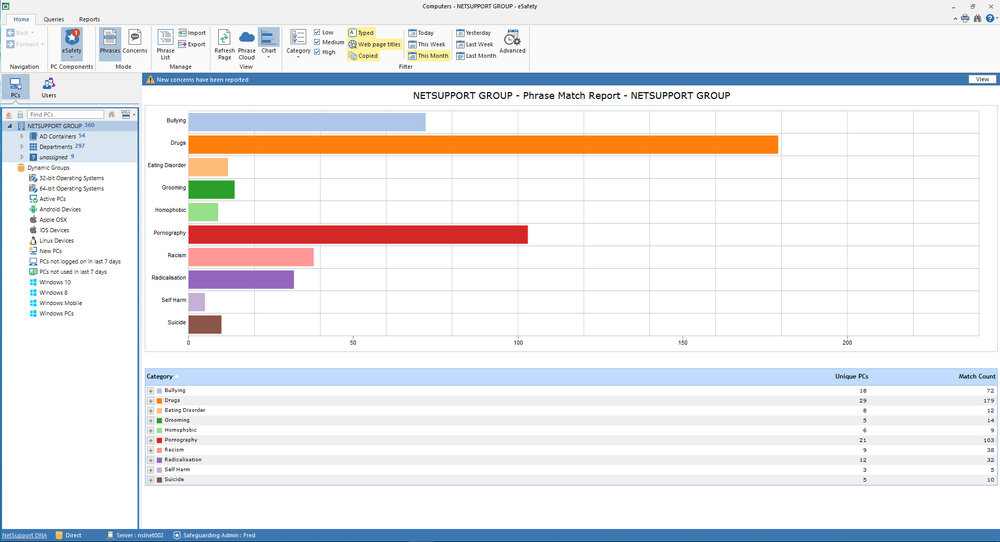Switch to Concerns mode
This screenshot has width=1000, height=542.
135,43
